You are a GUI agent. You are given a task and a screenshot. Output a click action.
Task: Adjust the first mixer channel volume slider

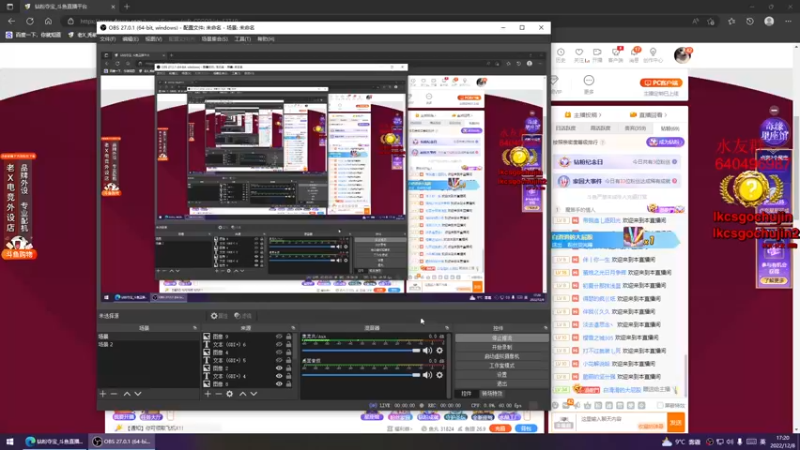(x=361, y=351)
